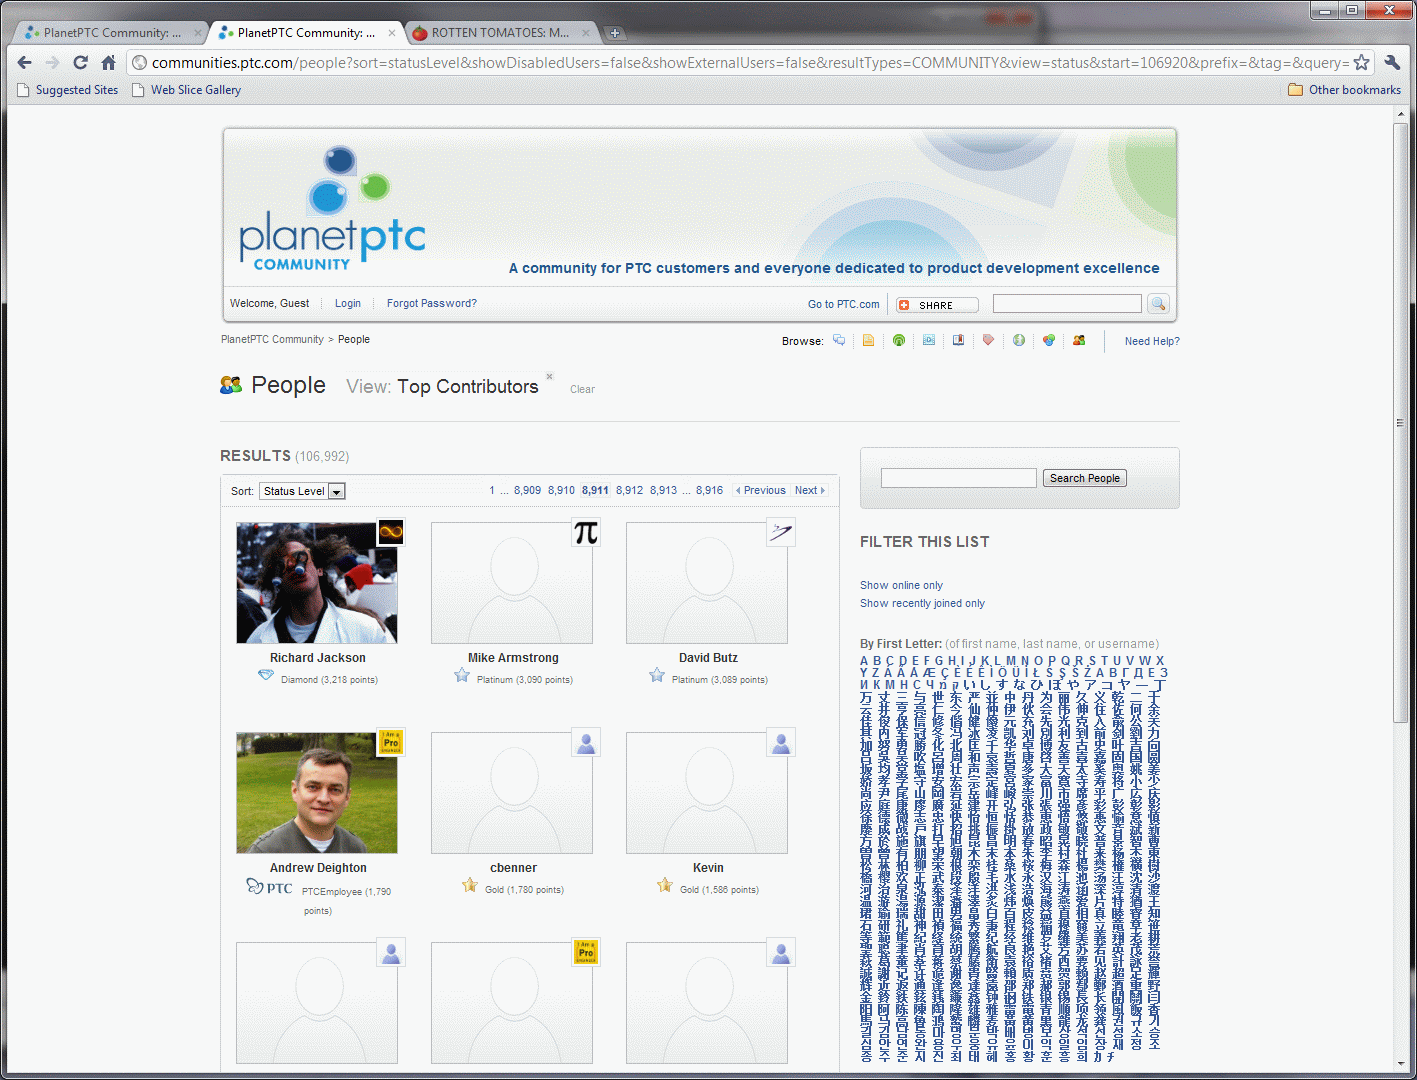Click cbenner's user badge icon
This screenshot has height=1080, width=1417.
point(586,742)
